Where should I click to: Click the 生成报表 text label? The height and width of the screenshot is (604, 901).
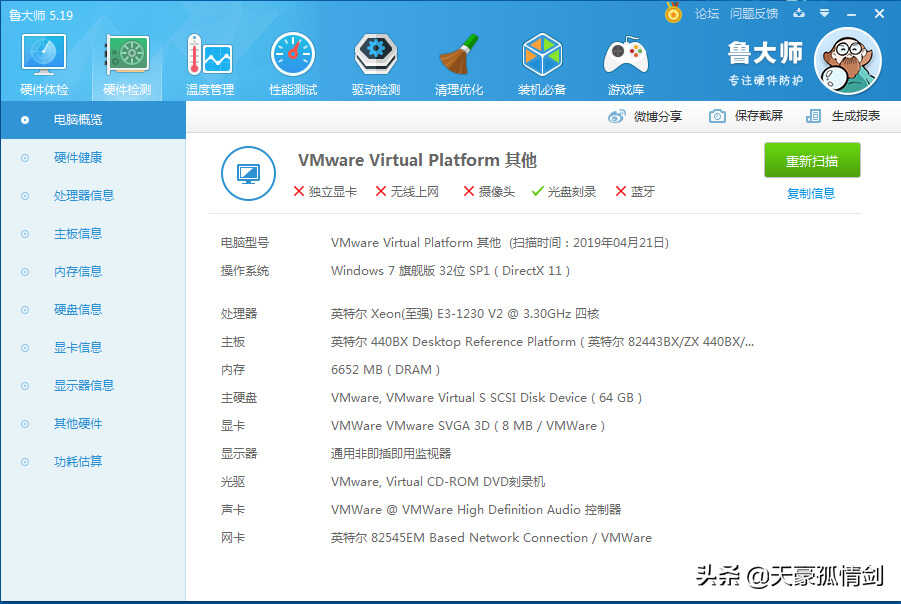pyautogui.click(x=856, y=116)
